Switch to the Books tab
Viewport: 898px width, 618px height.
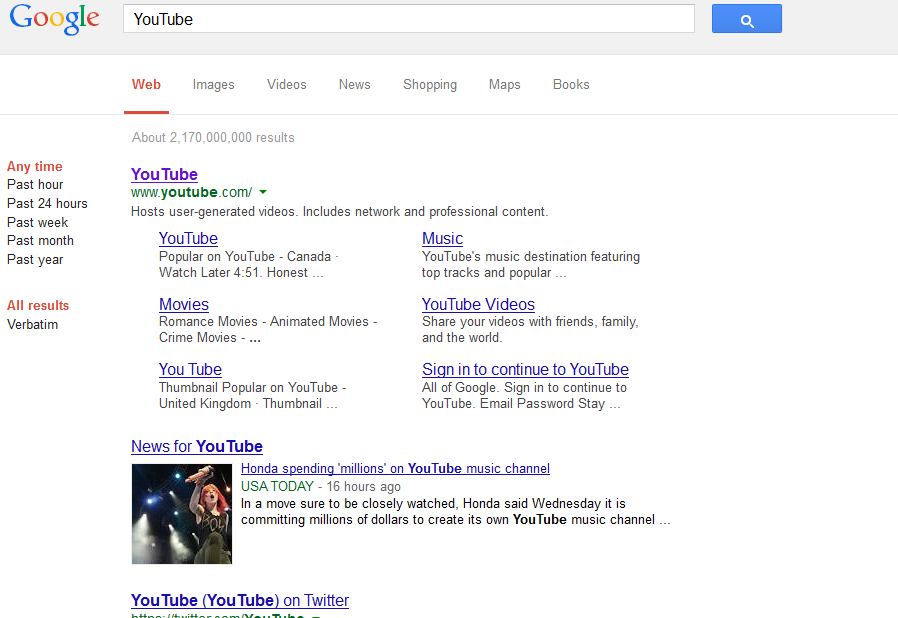point(570,85)
